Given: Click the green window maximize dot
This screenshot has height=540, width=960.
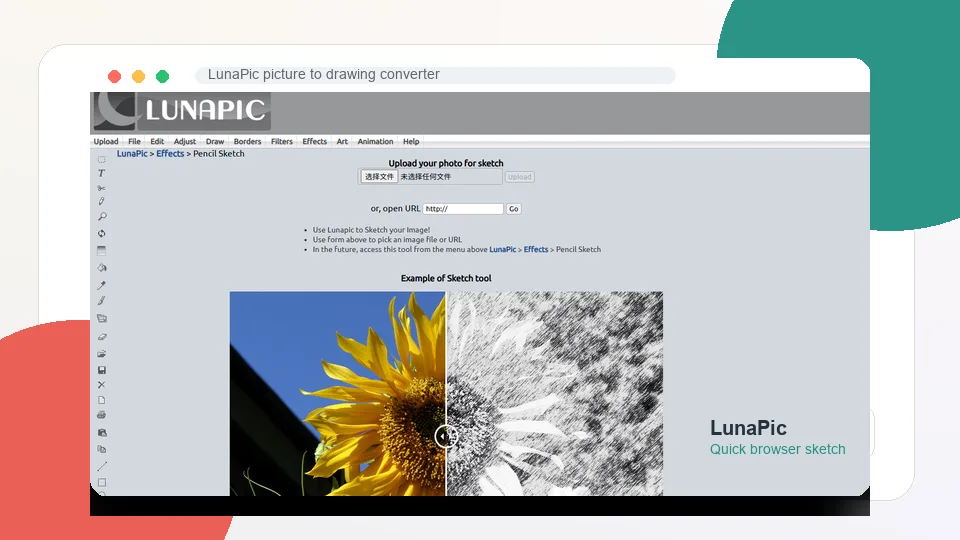Looking at the screenshot, I should click(x=162, y=77).
